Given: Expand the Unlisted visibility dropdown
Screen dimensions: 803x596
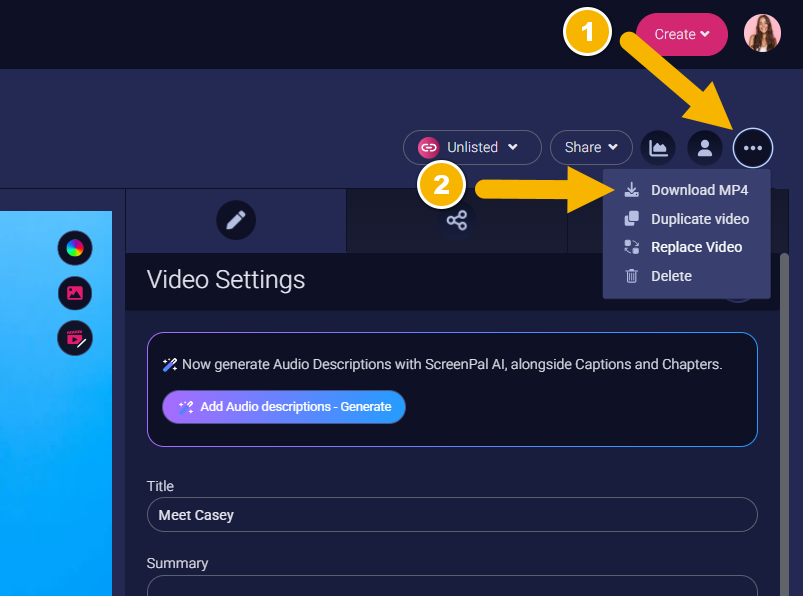Looking at the screenshot, I should [472, 147].
